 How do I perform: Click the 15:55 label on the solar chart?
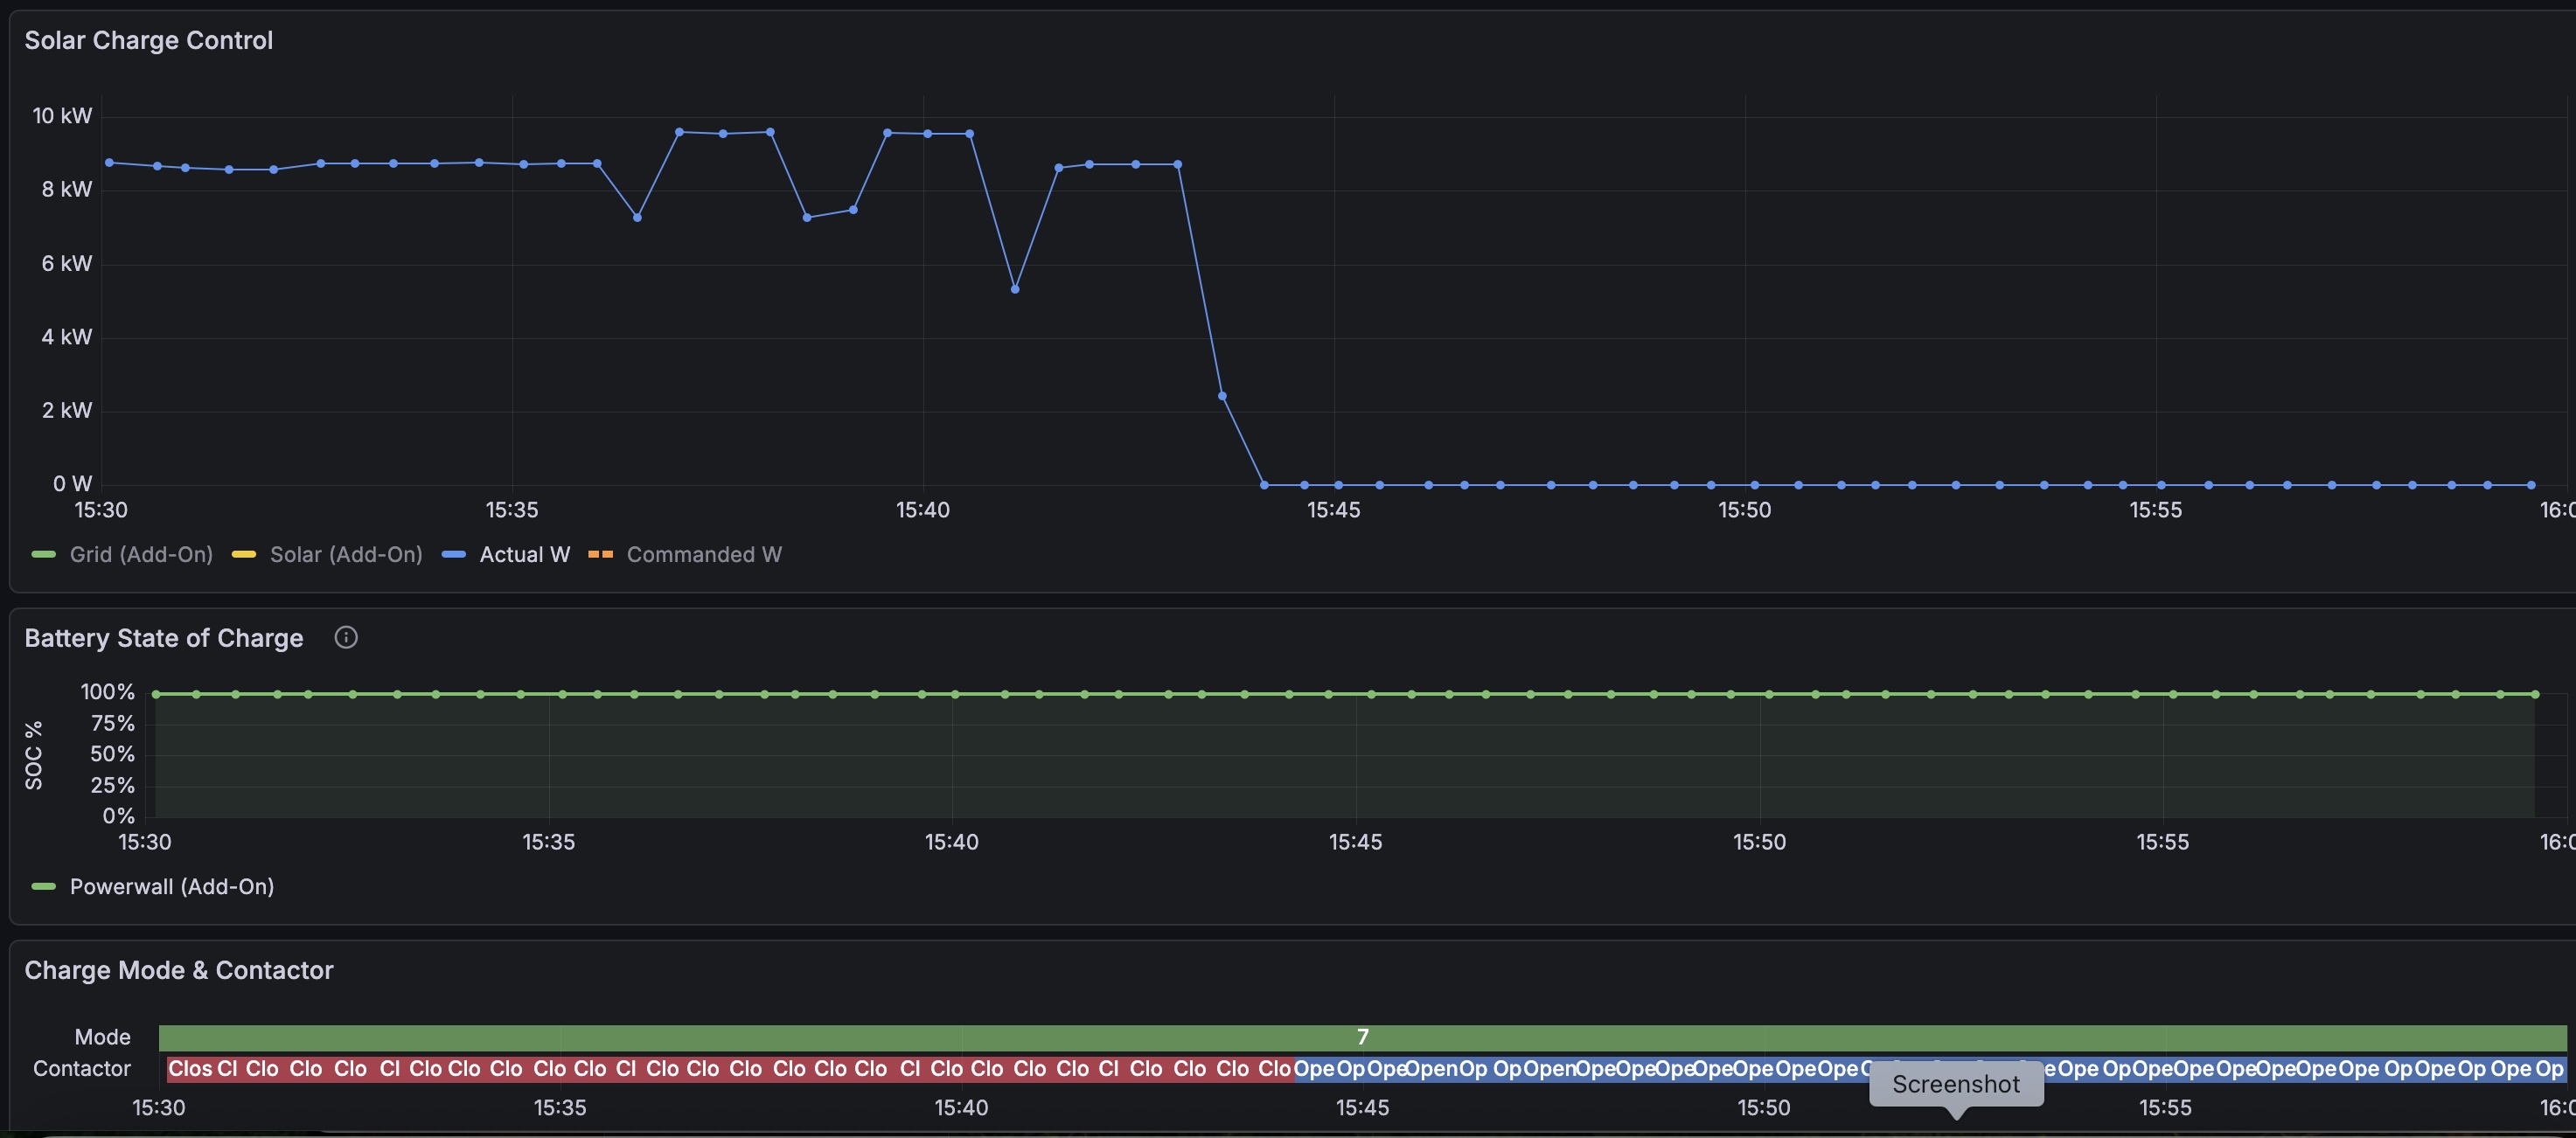(2156, 510)
